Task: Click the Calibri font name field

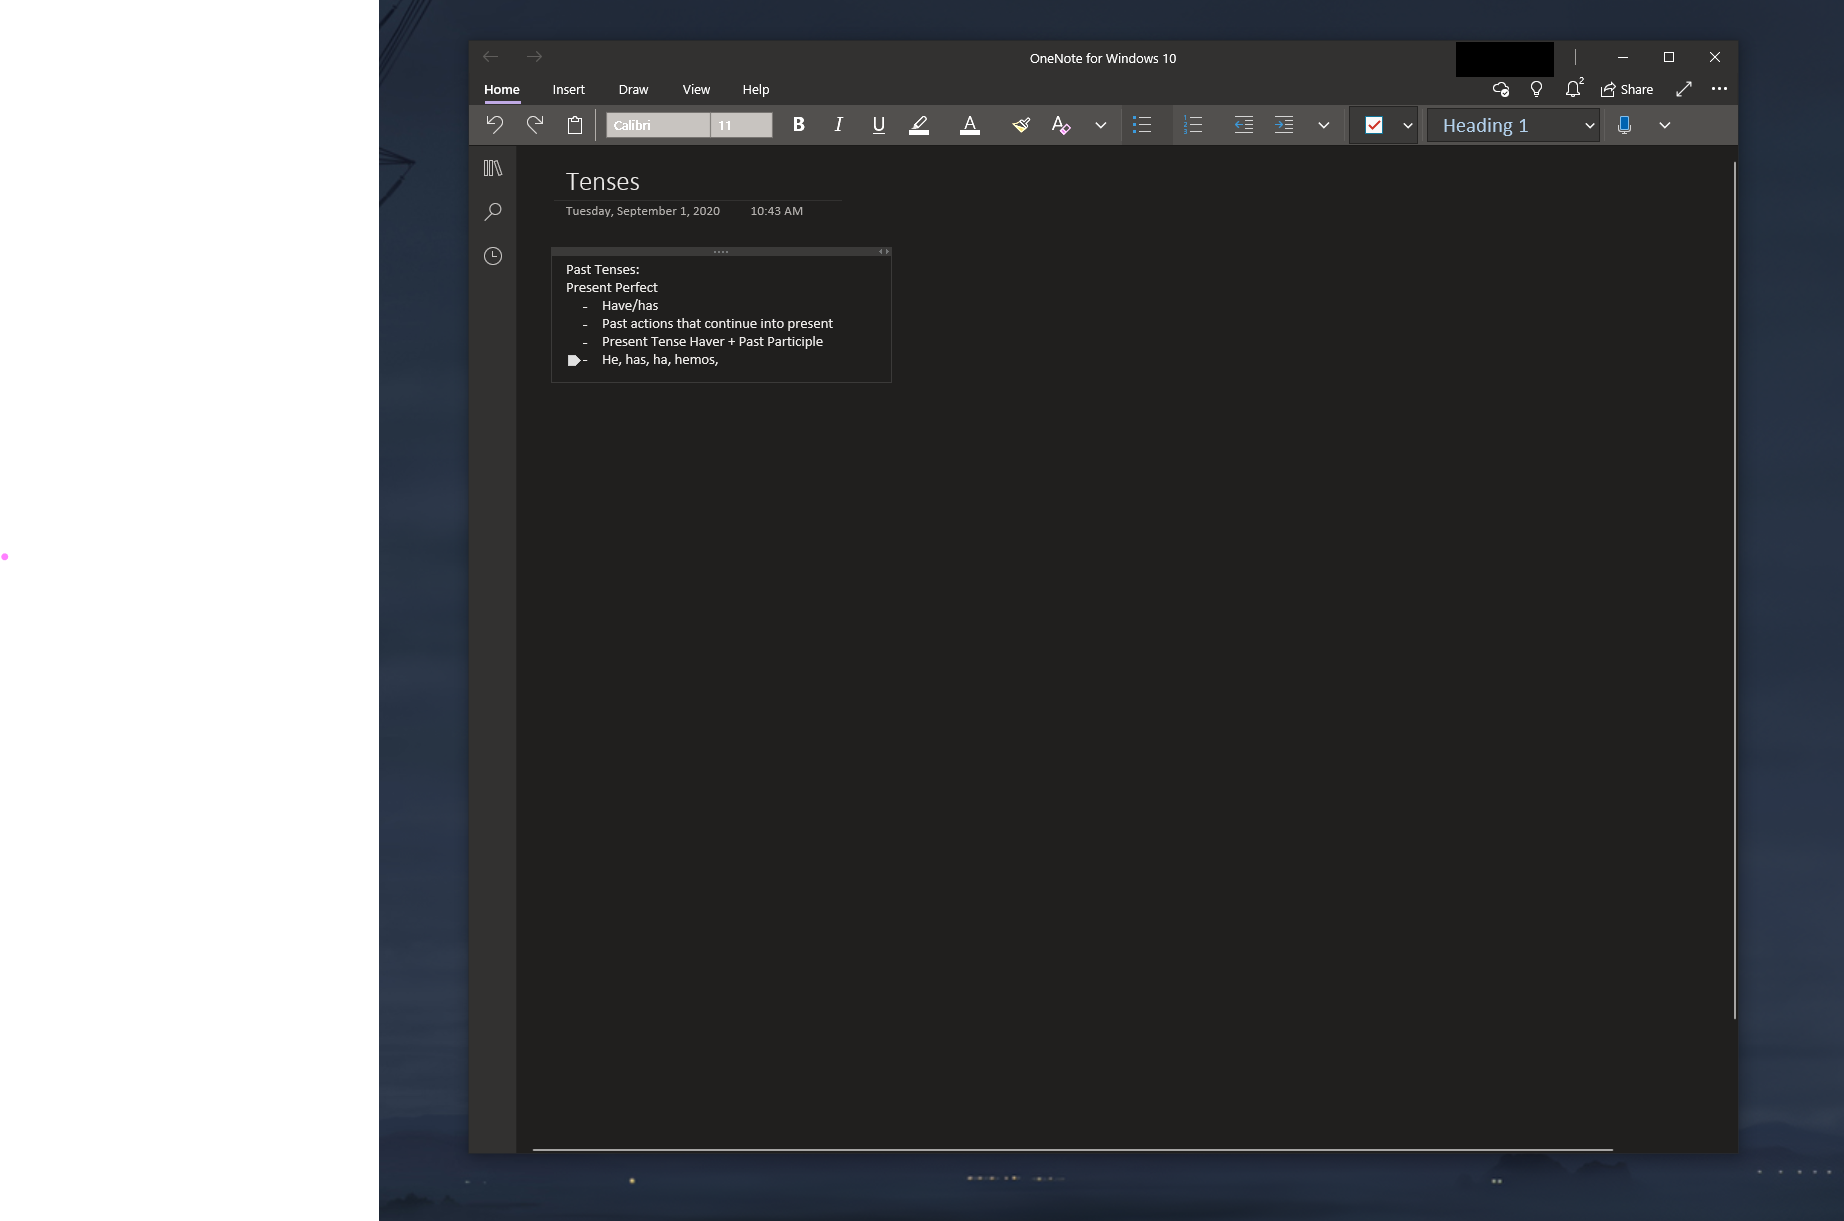Action: point(658,125)
